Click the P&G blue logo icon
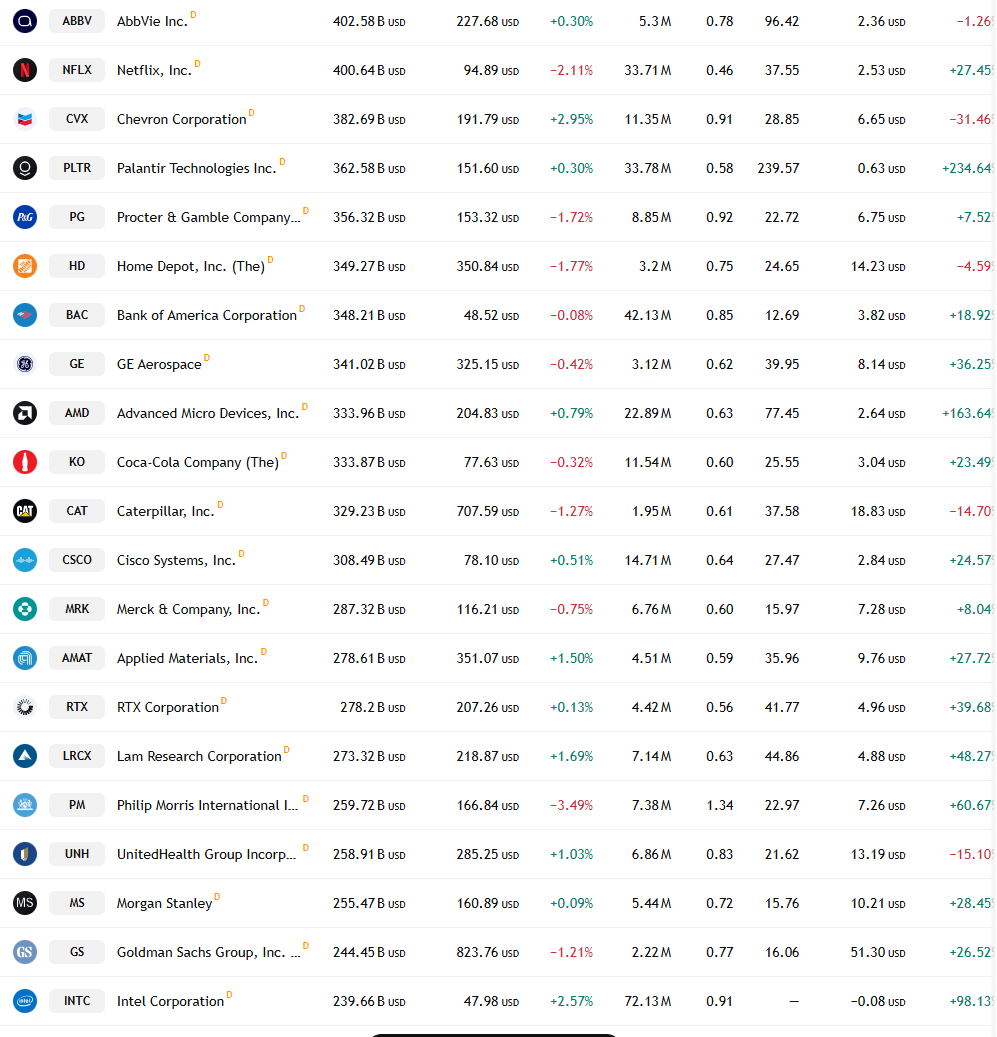Image resolution: width=997 pixels, height=1037 pixels. pyautogui.click(x=25, y=217)
